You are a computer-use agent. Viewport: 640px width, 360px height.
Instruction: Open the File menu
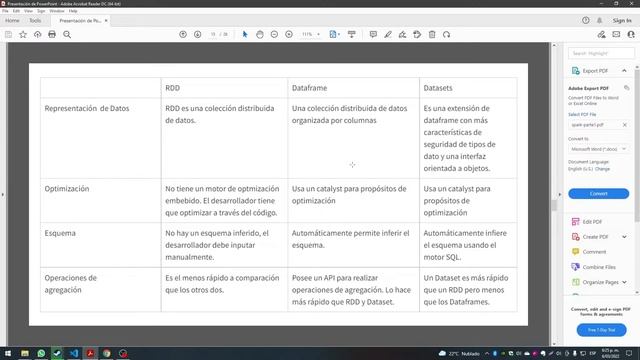[5, 11]
